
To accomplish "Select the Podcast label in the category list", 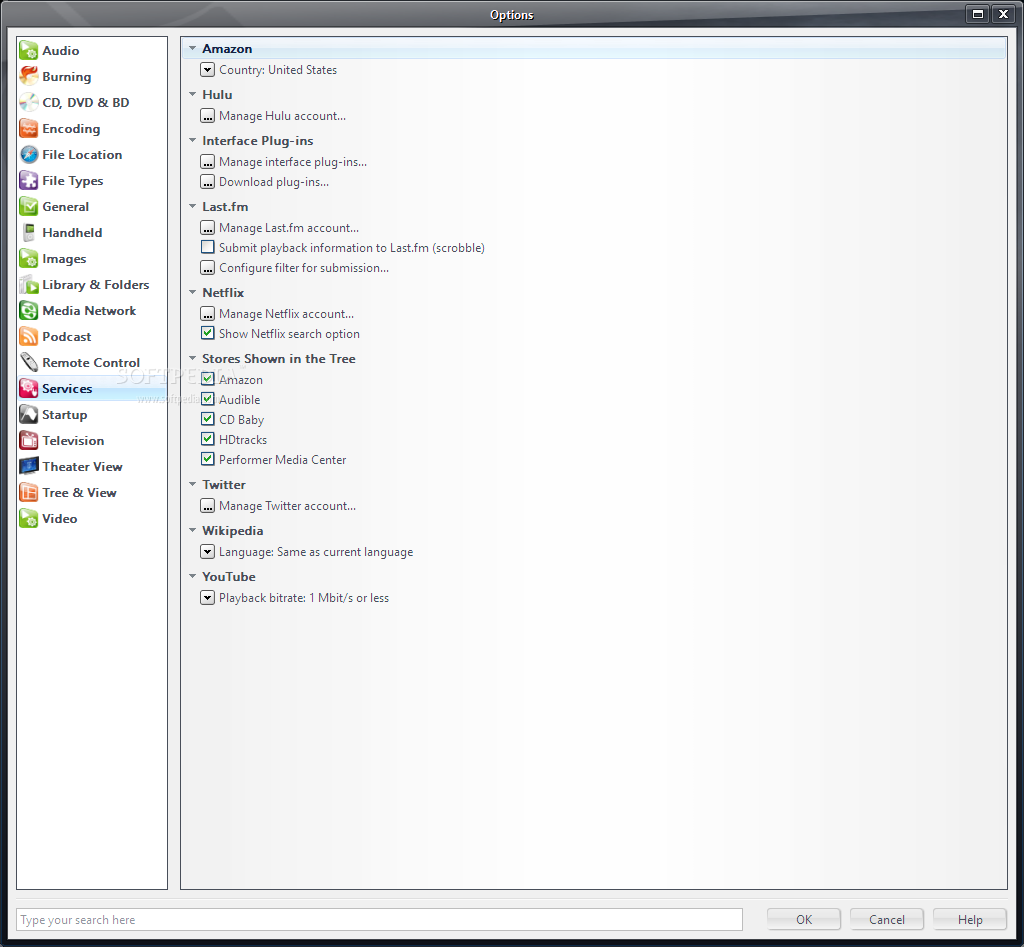I will coord(67,336).
